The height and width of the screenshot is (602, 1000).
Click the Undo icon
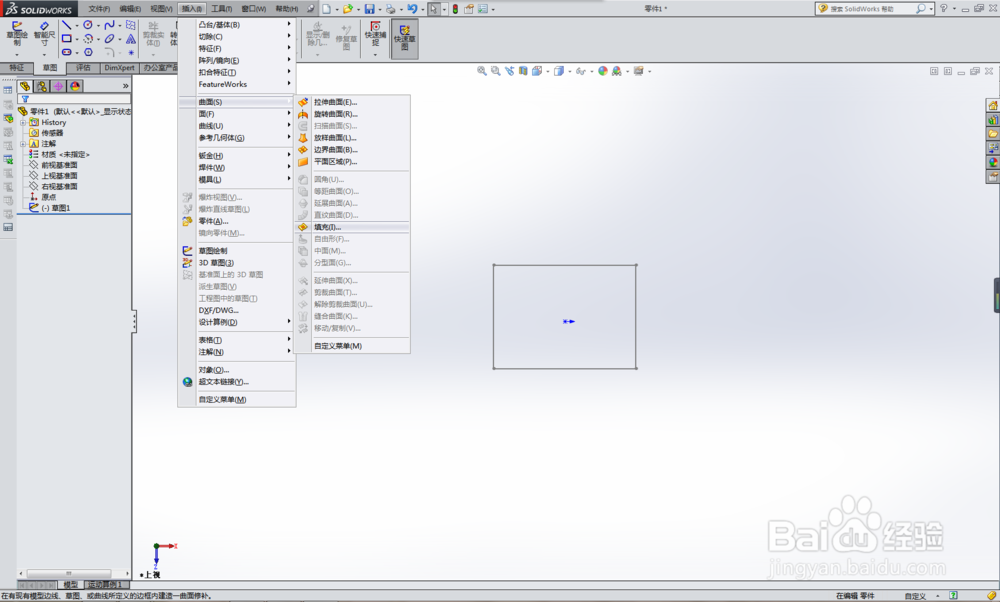tap(412, 8)
